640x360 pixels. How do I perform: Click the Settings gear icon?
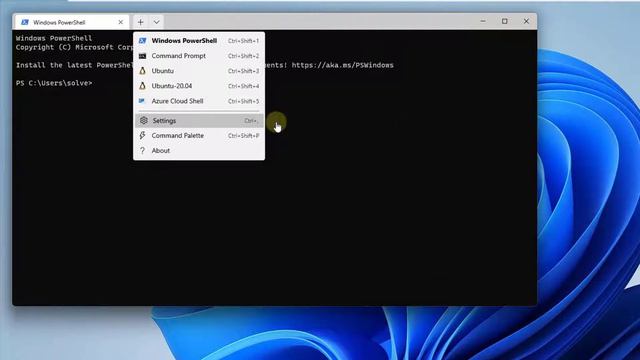(143, 120)
